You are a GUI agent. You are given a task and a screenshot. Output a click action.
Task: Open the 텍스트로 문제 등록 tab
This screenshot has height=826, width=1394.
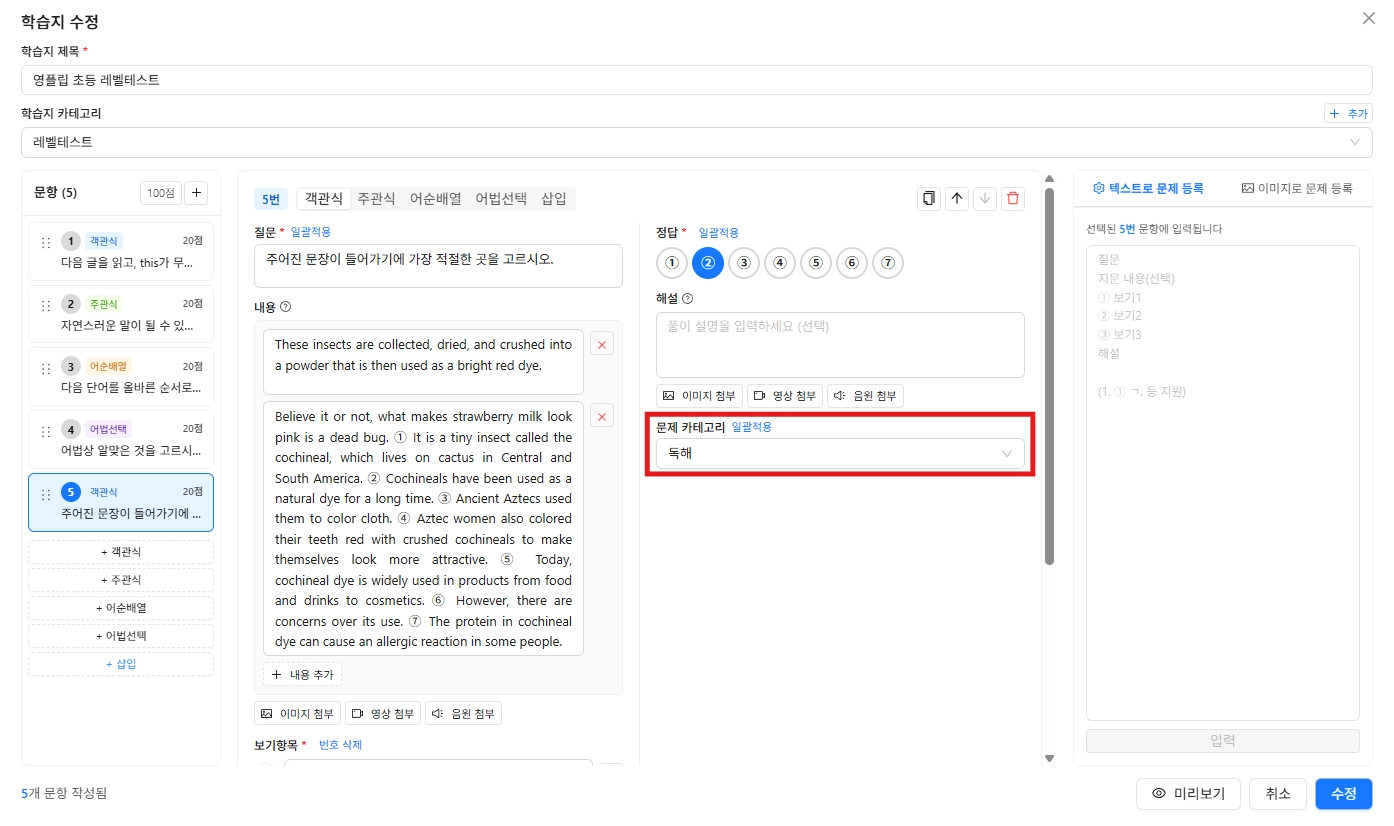click(1148, 188)
